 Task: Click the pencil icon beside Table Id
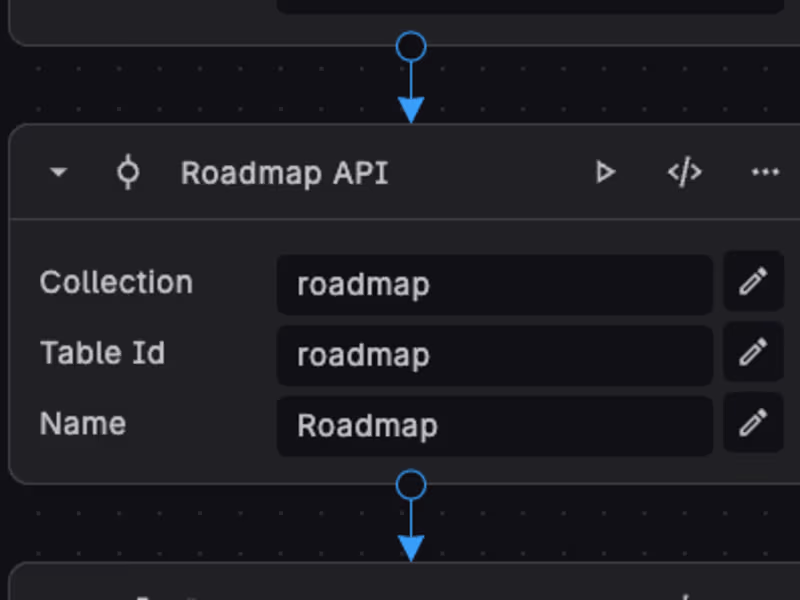tap(753, 353)
